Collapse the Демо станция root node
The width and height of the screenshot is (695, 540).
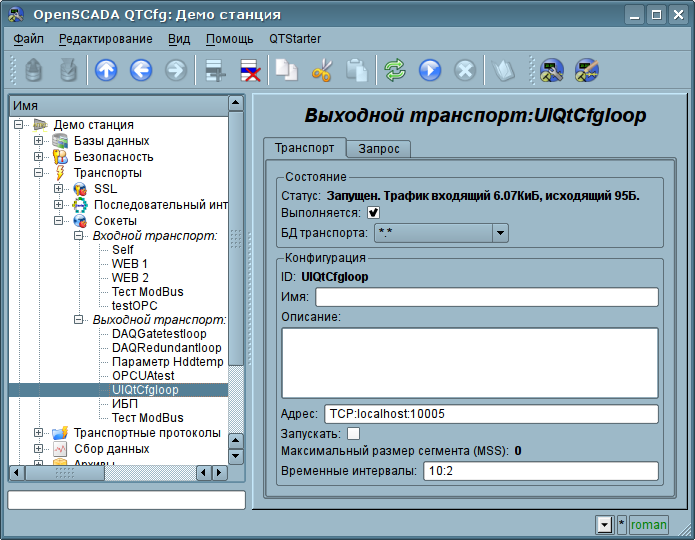(x=18, y=125)
